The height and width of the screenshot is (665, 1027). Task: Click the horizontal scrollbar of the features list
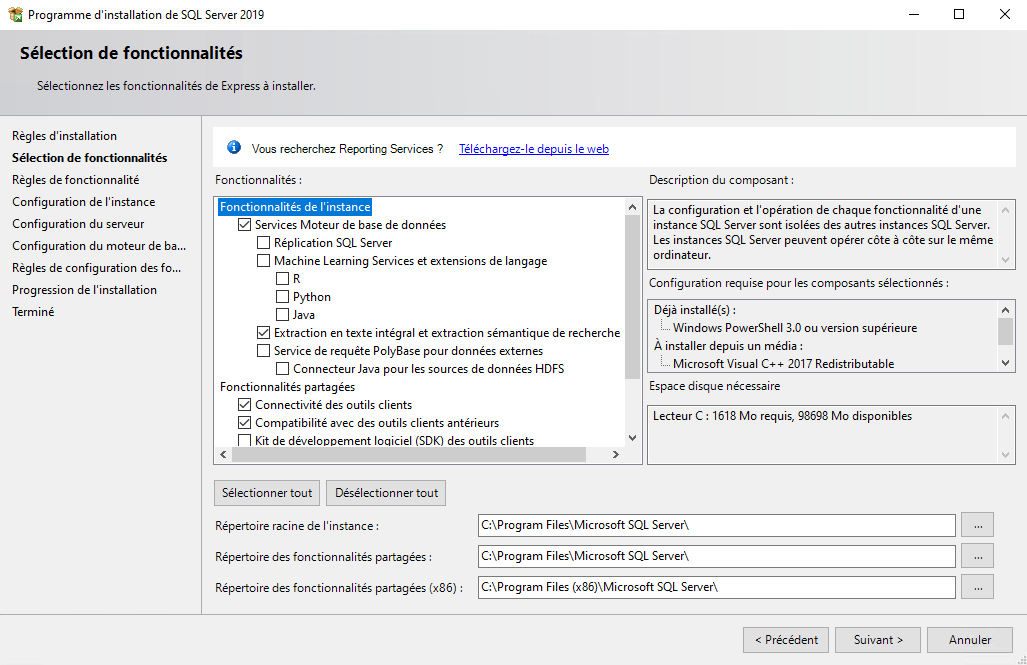click(x=410, y=455)
